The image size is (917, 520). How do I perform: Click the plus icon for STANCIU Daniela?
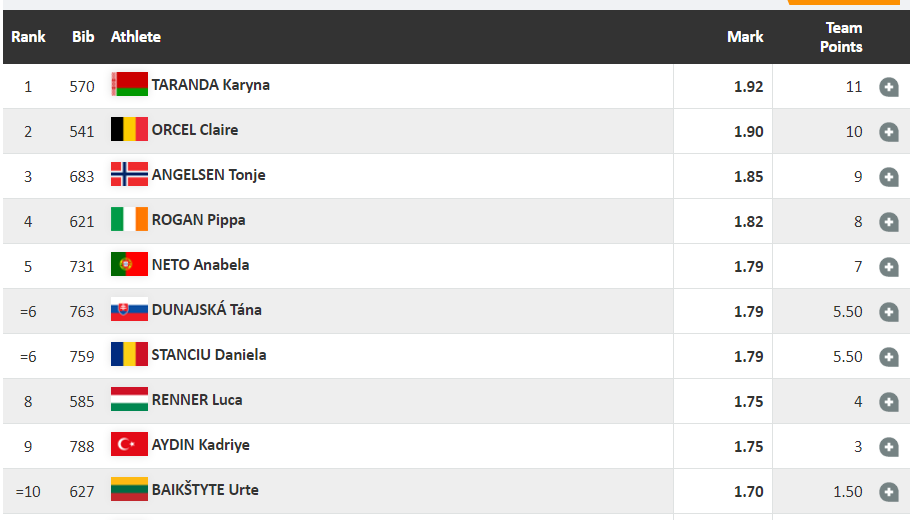[x=888, y=357]
